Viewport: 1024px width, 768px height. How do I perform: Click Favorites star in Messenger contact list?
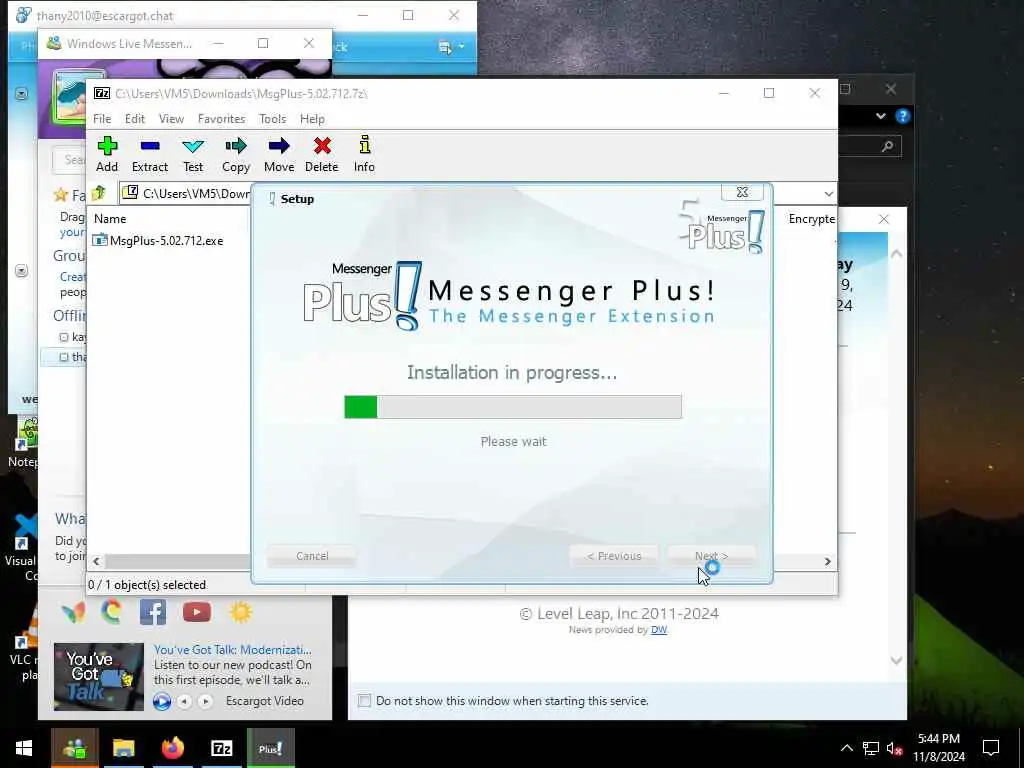click(x=61, y=195)
